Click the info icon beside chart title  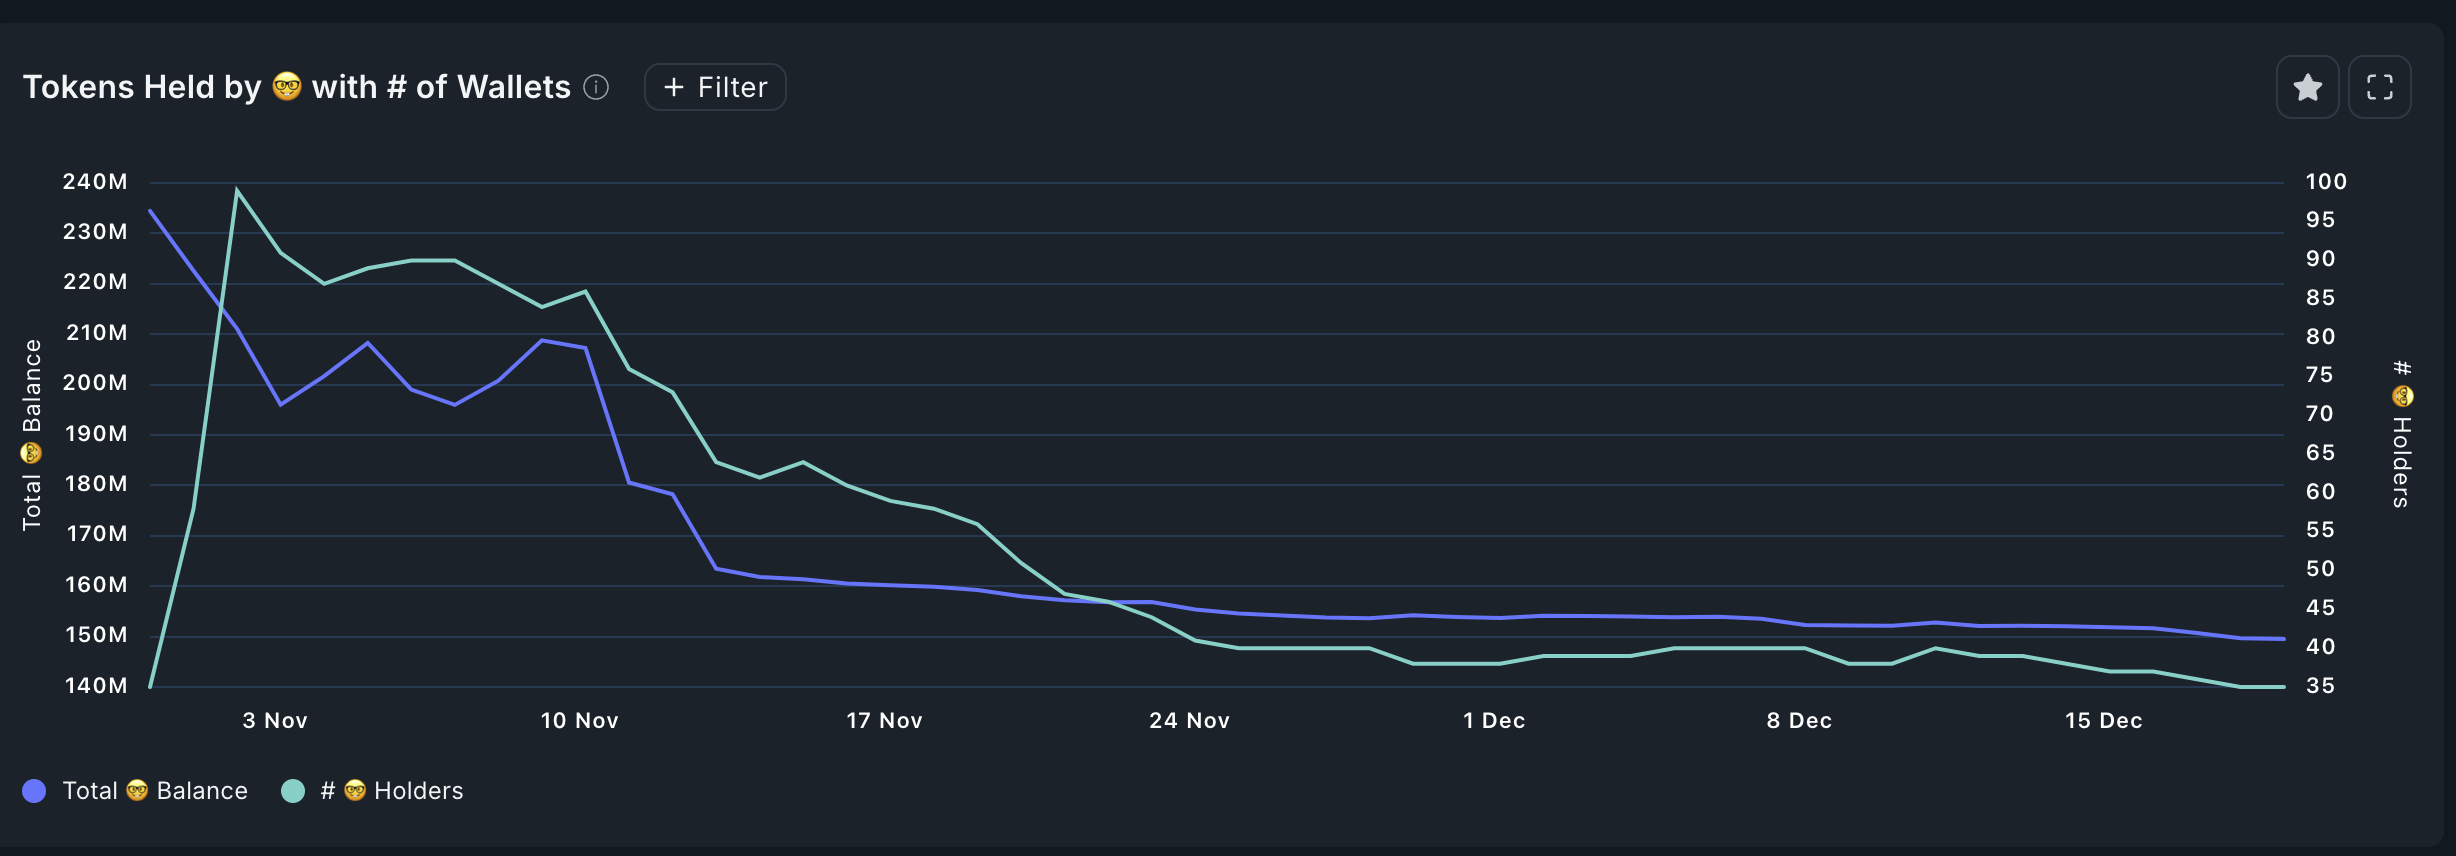coord(596,88)
